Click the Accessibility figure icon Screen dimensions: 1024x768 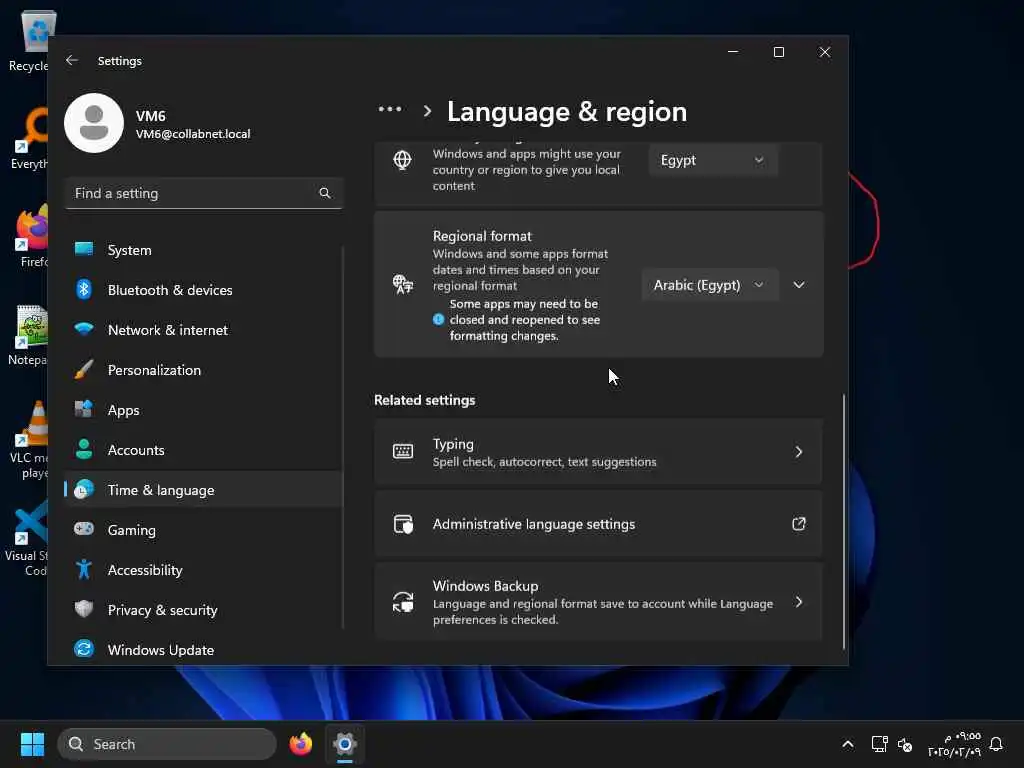tap(84, 569)
